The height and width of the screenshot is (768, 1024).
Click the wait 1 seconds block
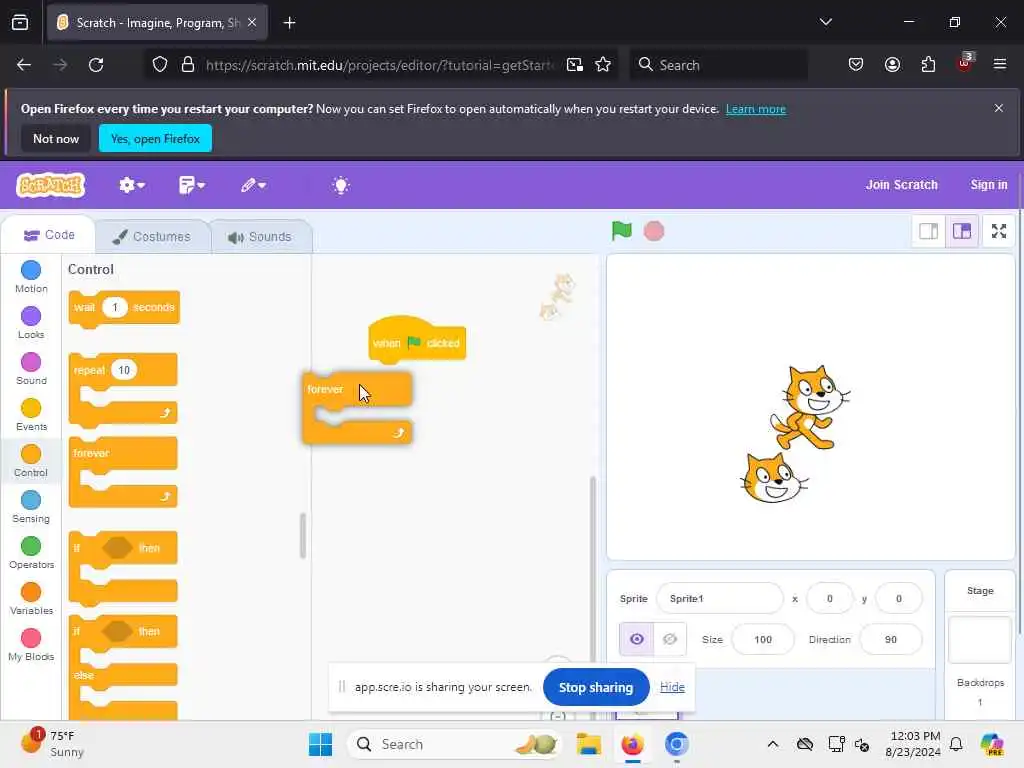(123, 308)
